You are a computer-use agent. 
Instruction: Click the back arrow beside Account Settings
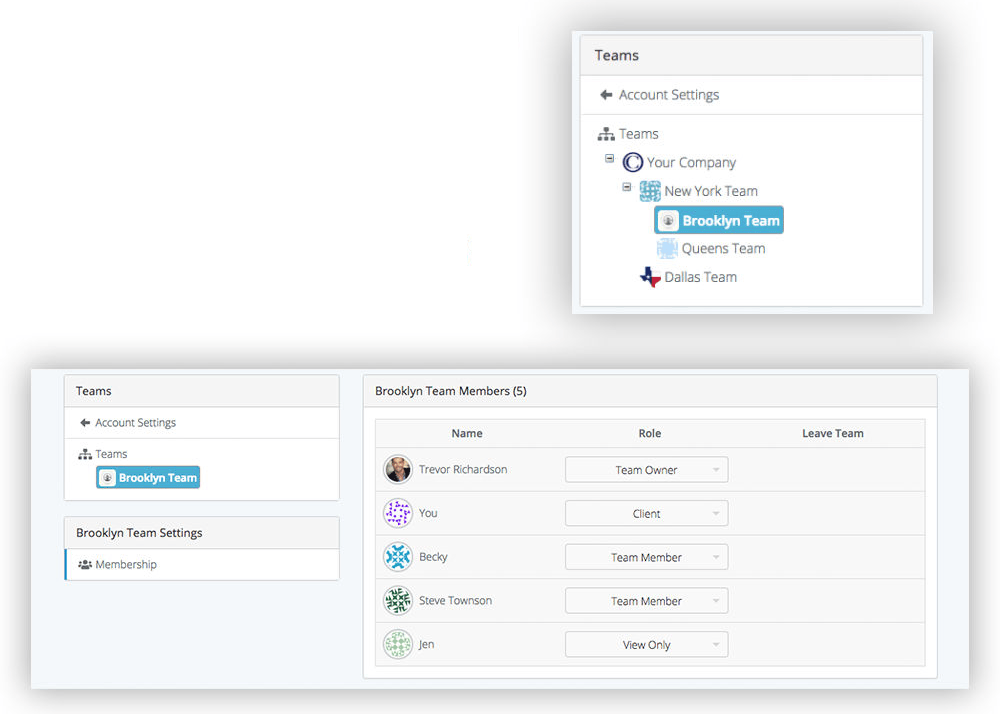tap(597, 94)
